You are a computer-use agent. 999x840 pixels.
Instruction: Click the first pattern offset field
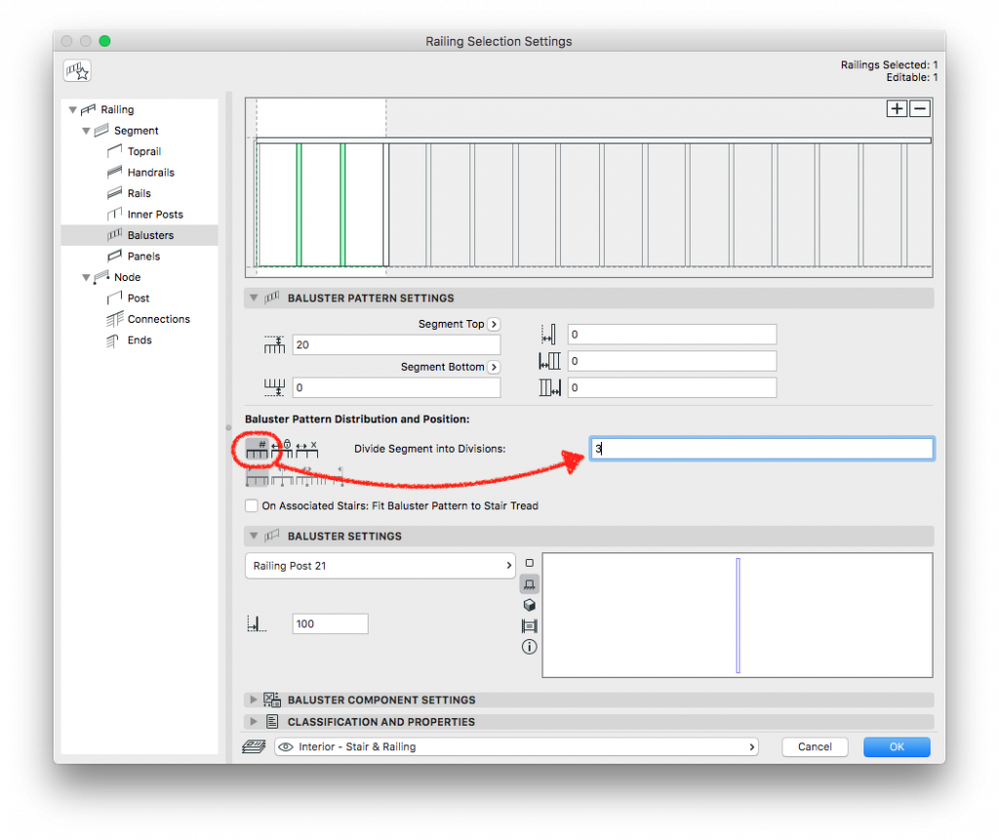(x=672, y=334)
